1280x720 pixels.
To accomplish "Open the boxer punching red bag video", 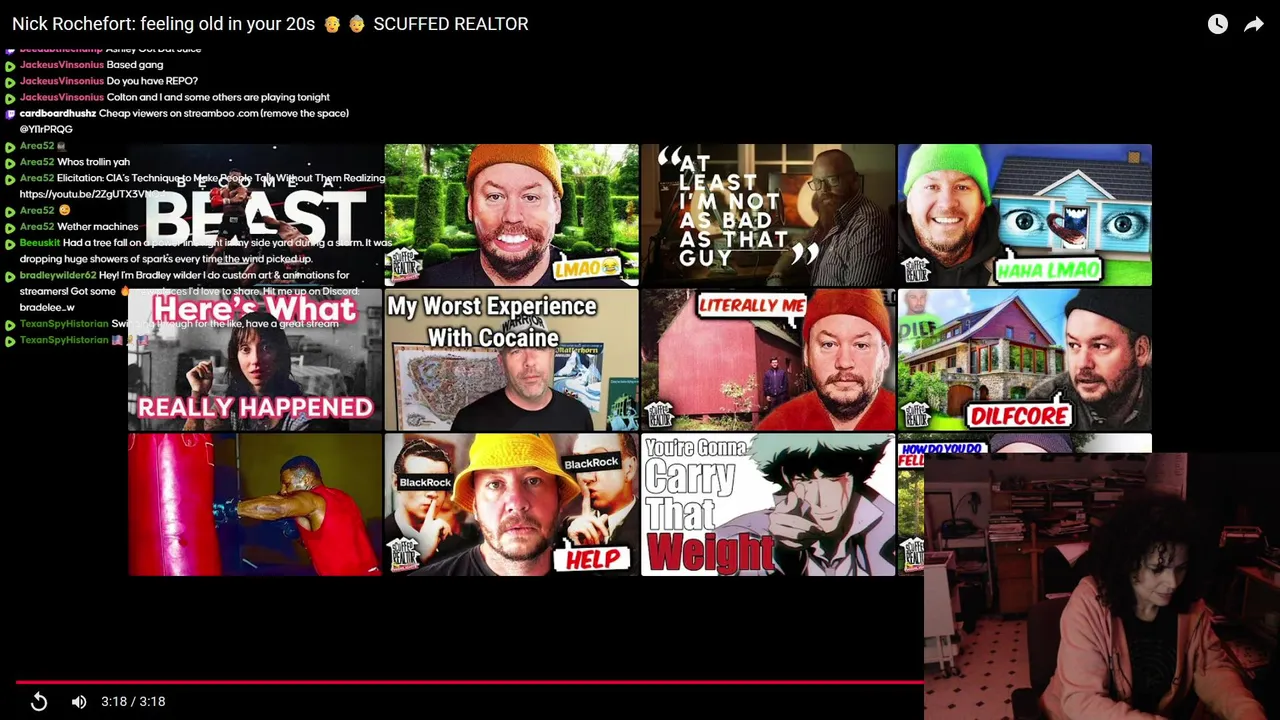I will point(255,505).
